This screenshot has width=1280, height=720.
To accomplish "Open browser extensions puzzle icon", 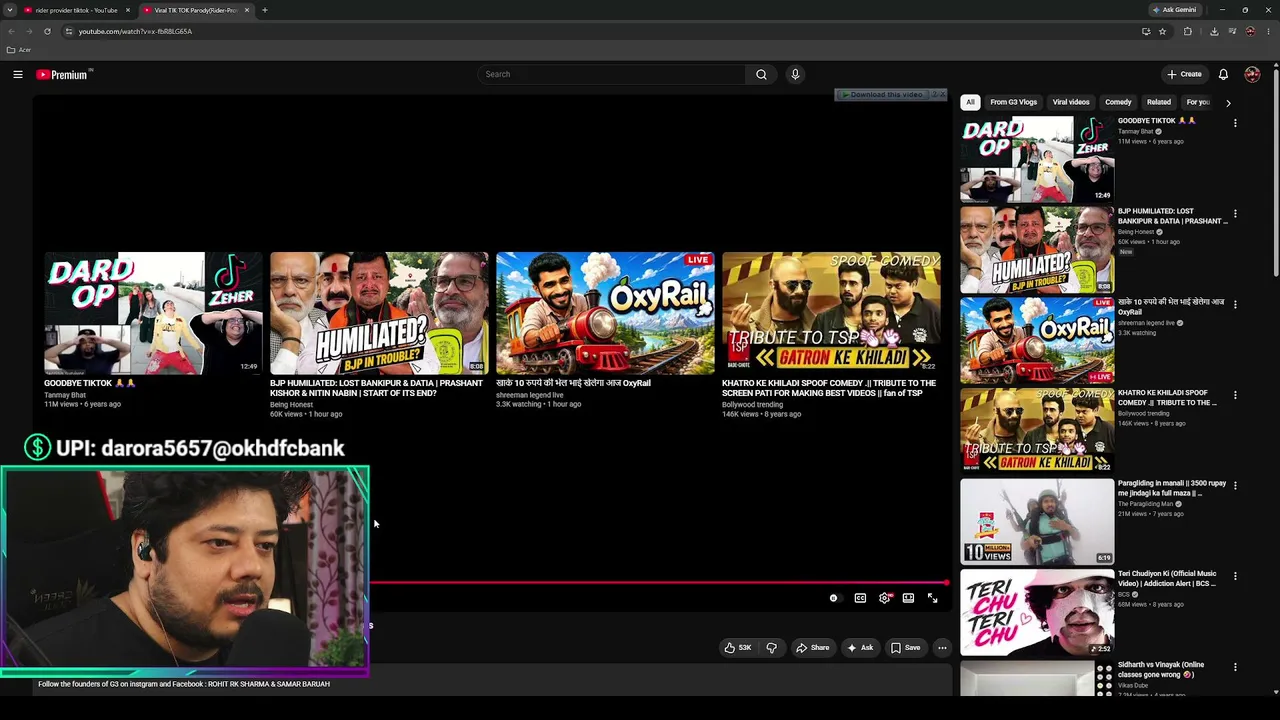I will tap(1188, 31).
